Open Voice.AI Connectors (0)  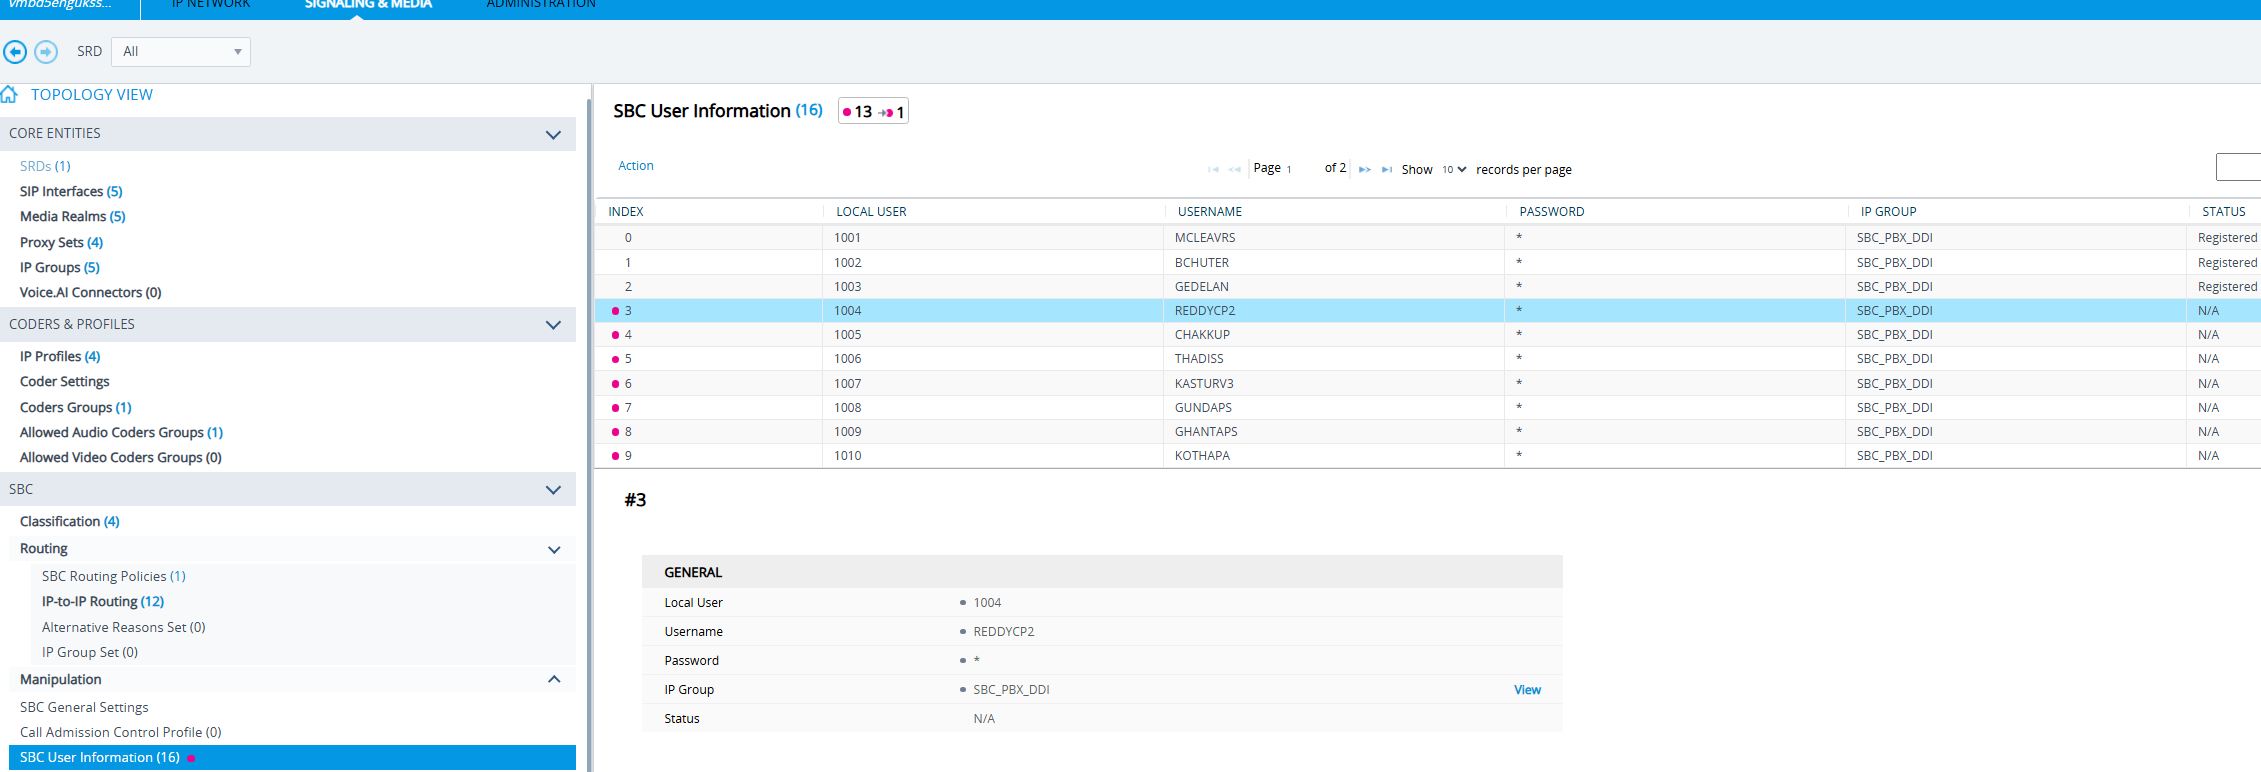(x=91, y=292)
